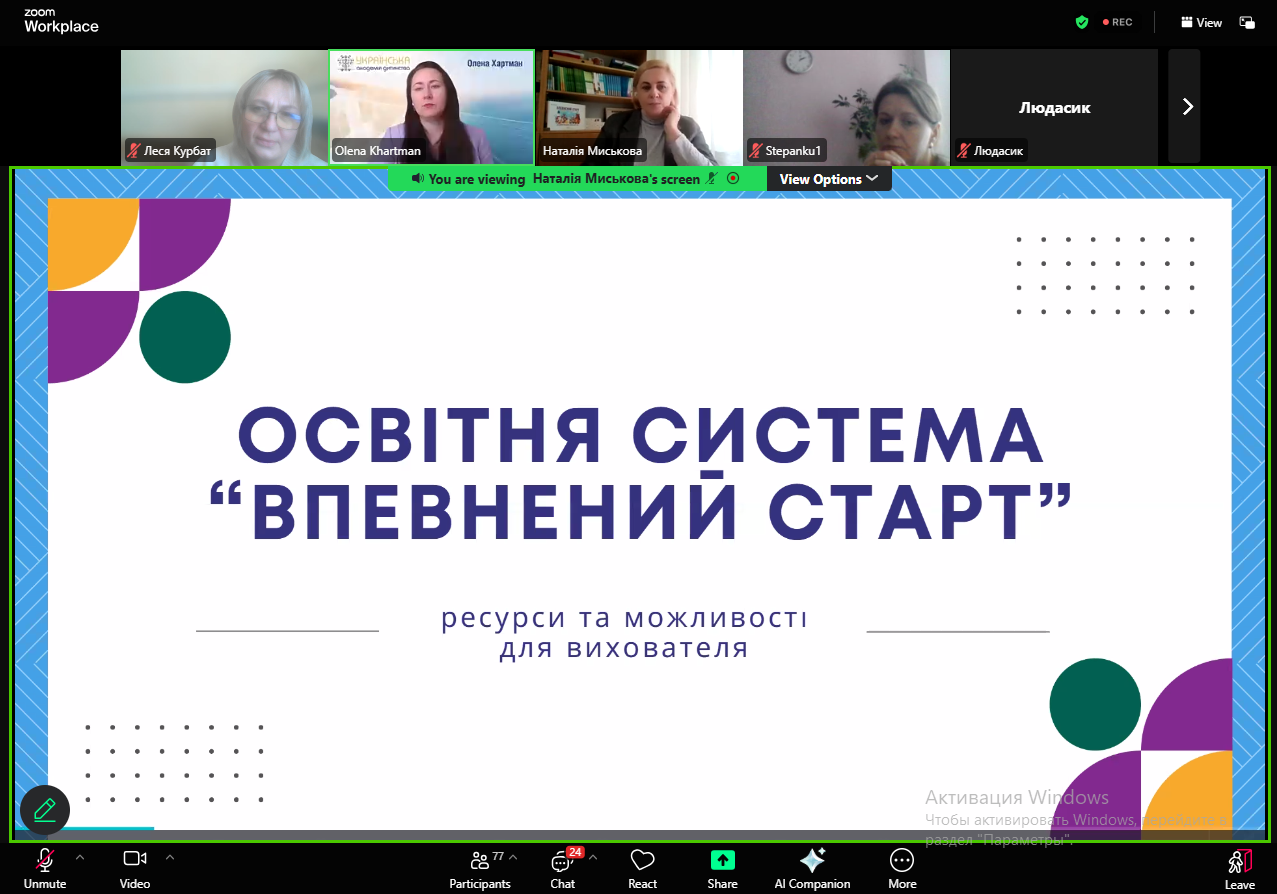Click the green Share screen icon
This screenshot has height=894, width=1277.
(x=722, y=861)
